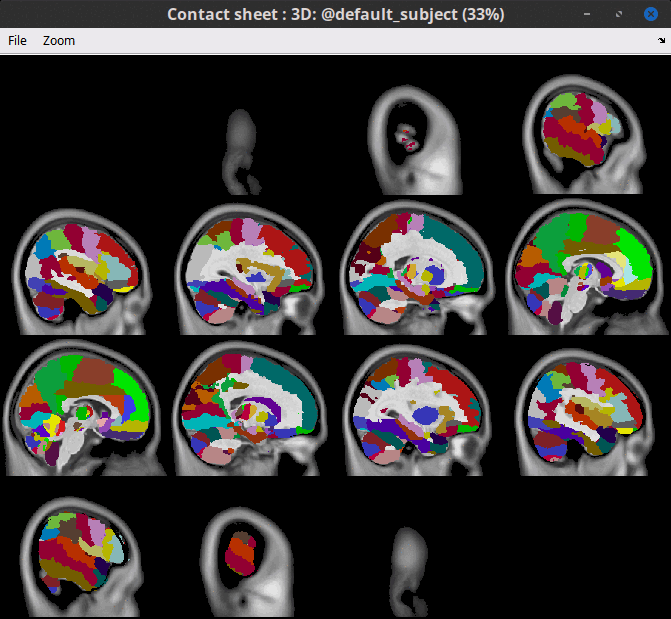Maximize the Contact sheet window
This screenshot has height=619, width=671.
(620, 14)
